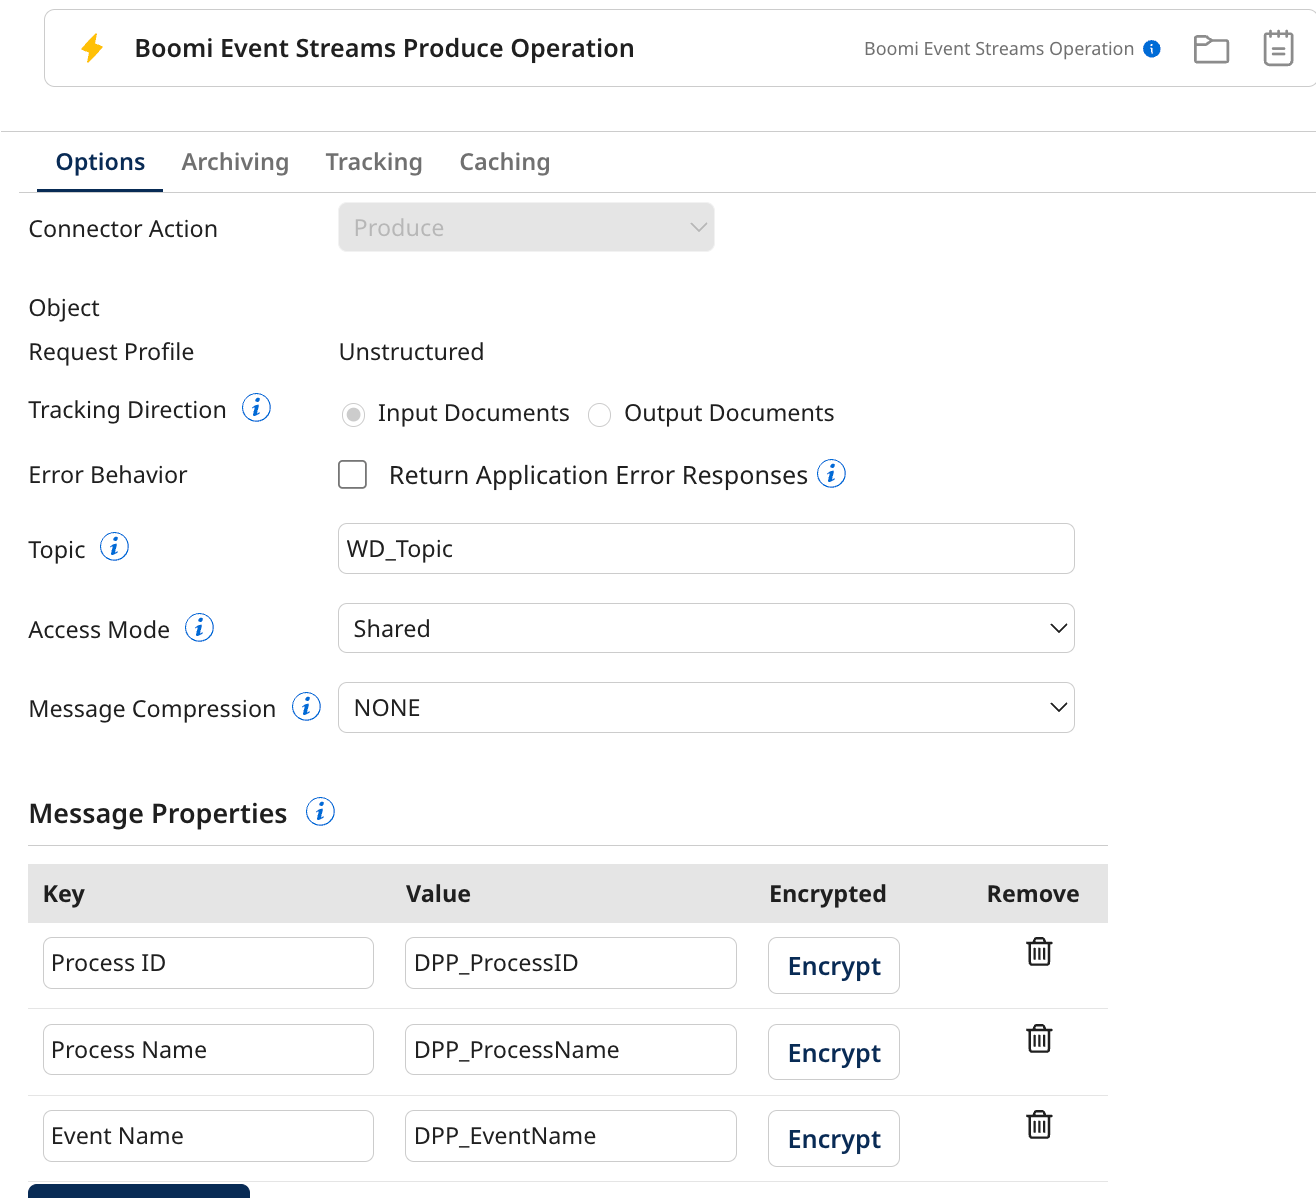Click inside the WD_Topic input field
Viewport: 1316px width, 1198px height.
coord(706,548)
